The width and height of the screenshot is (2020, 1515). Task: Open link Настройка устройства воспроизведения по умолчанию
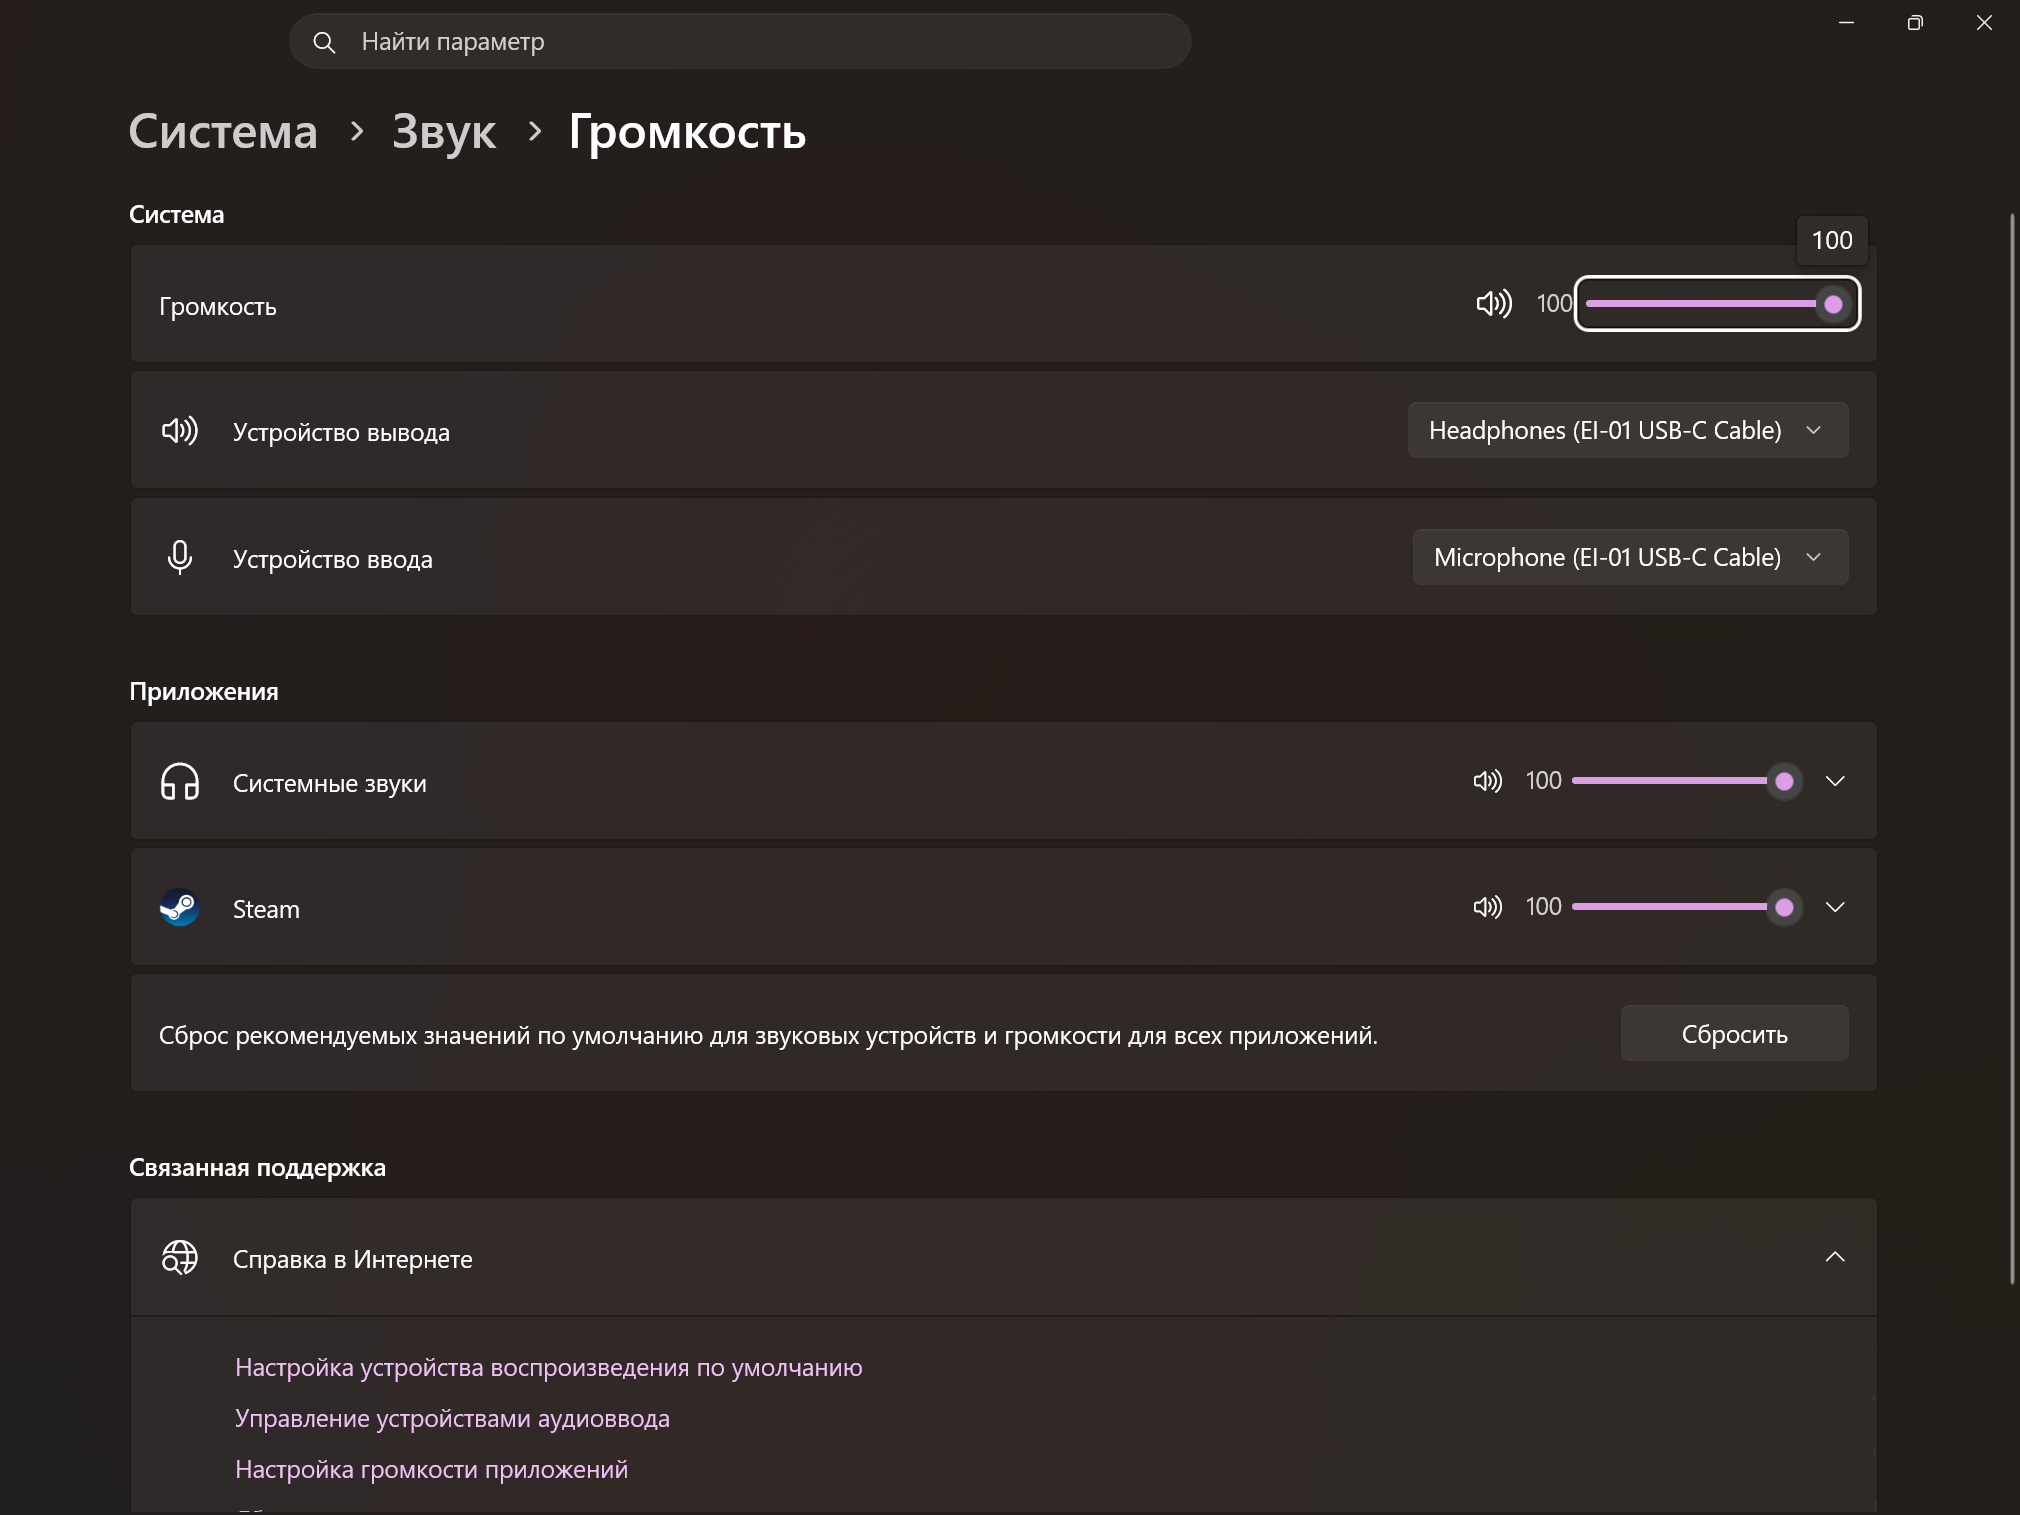(548, 1367)
